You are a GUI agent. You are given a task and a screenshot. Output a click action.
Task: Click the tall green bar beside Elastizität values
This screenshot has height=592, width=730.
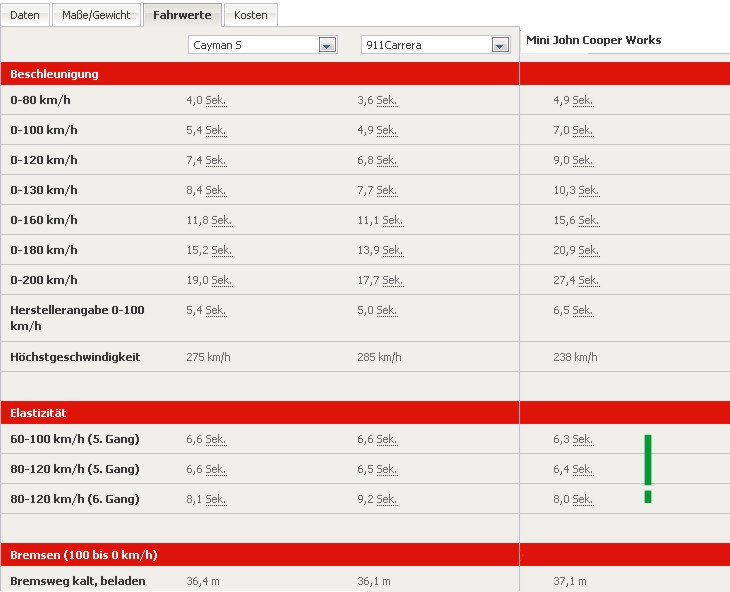[648, 459]
